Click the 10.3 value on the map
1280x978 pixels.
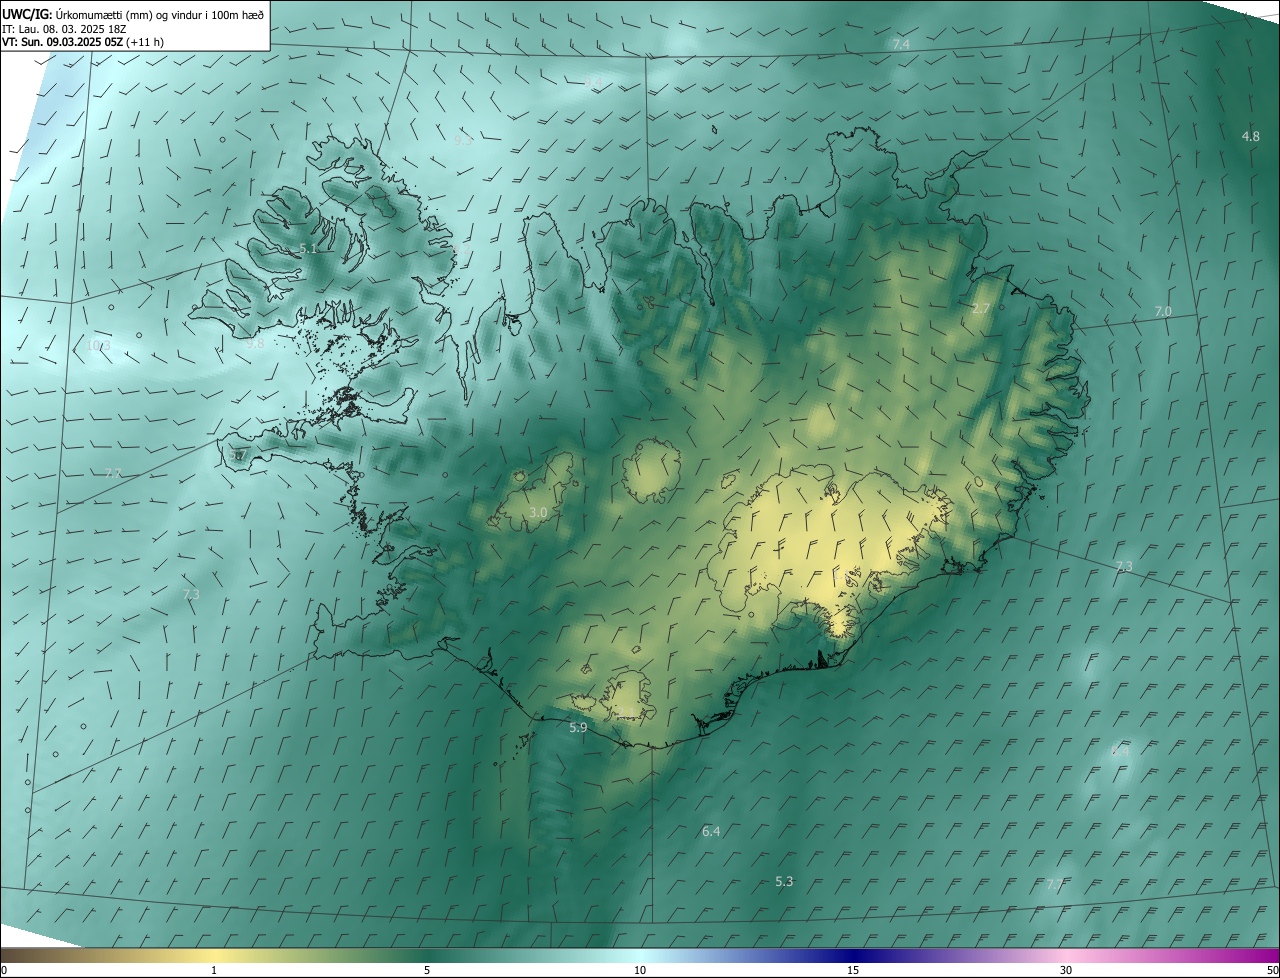(98, 345)
